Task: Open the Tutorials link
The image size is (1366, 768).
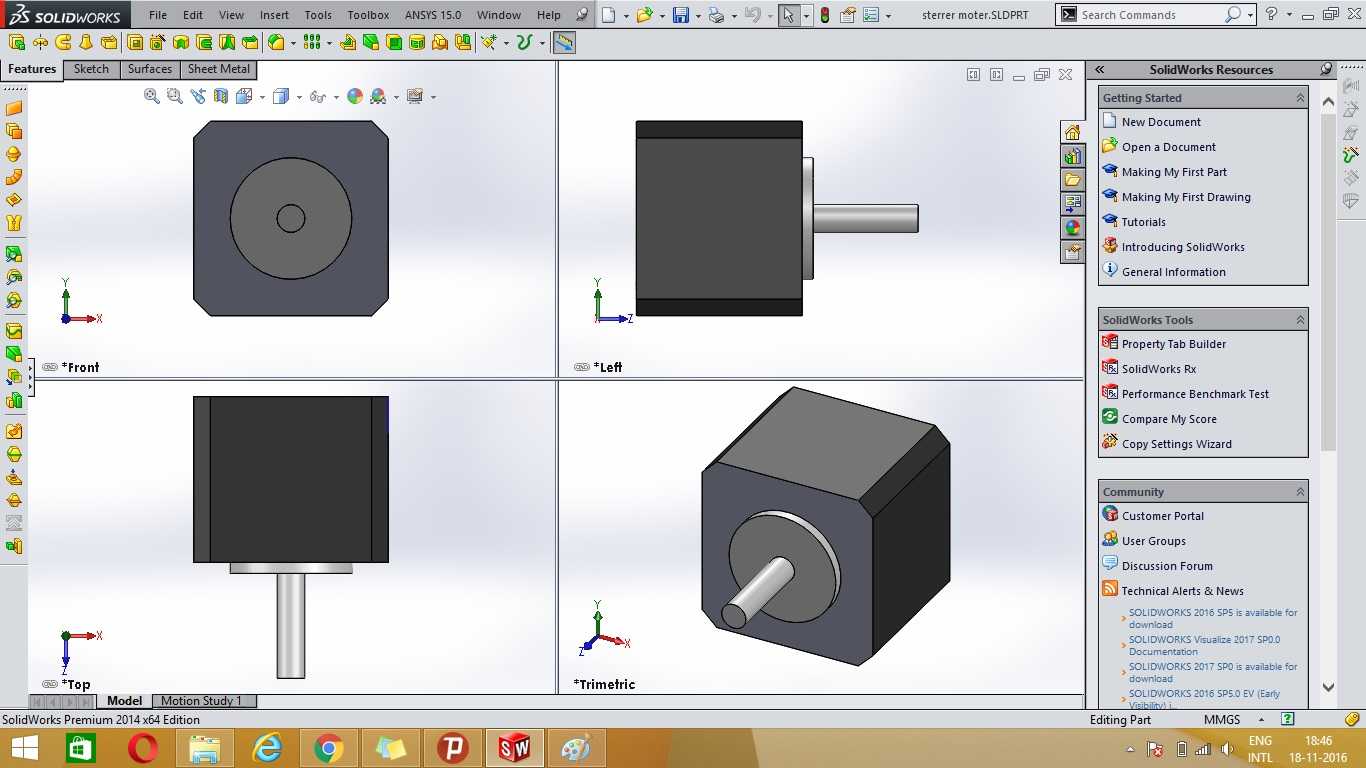Action: (x=1144, y=222)
